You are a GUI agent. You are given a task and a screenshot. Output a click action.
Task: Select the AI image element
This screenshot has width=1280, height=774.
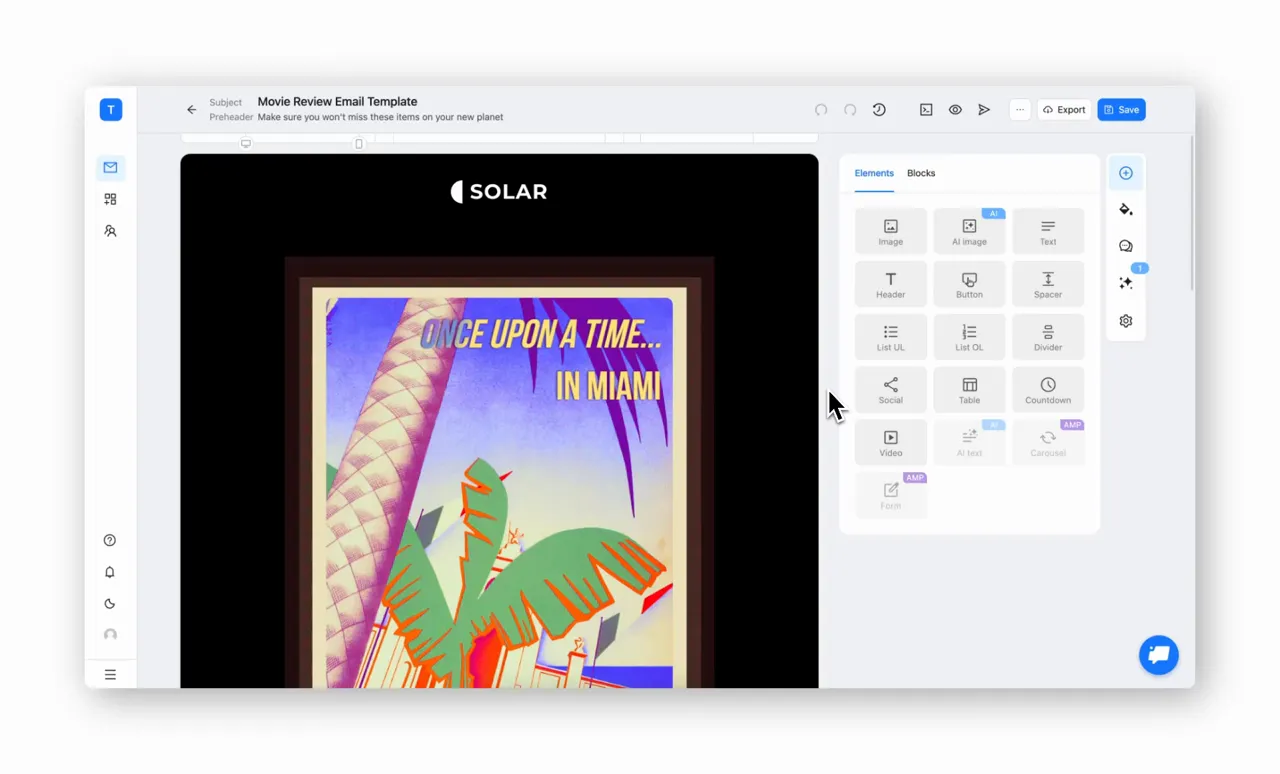point(969,231)
